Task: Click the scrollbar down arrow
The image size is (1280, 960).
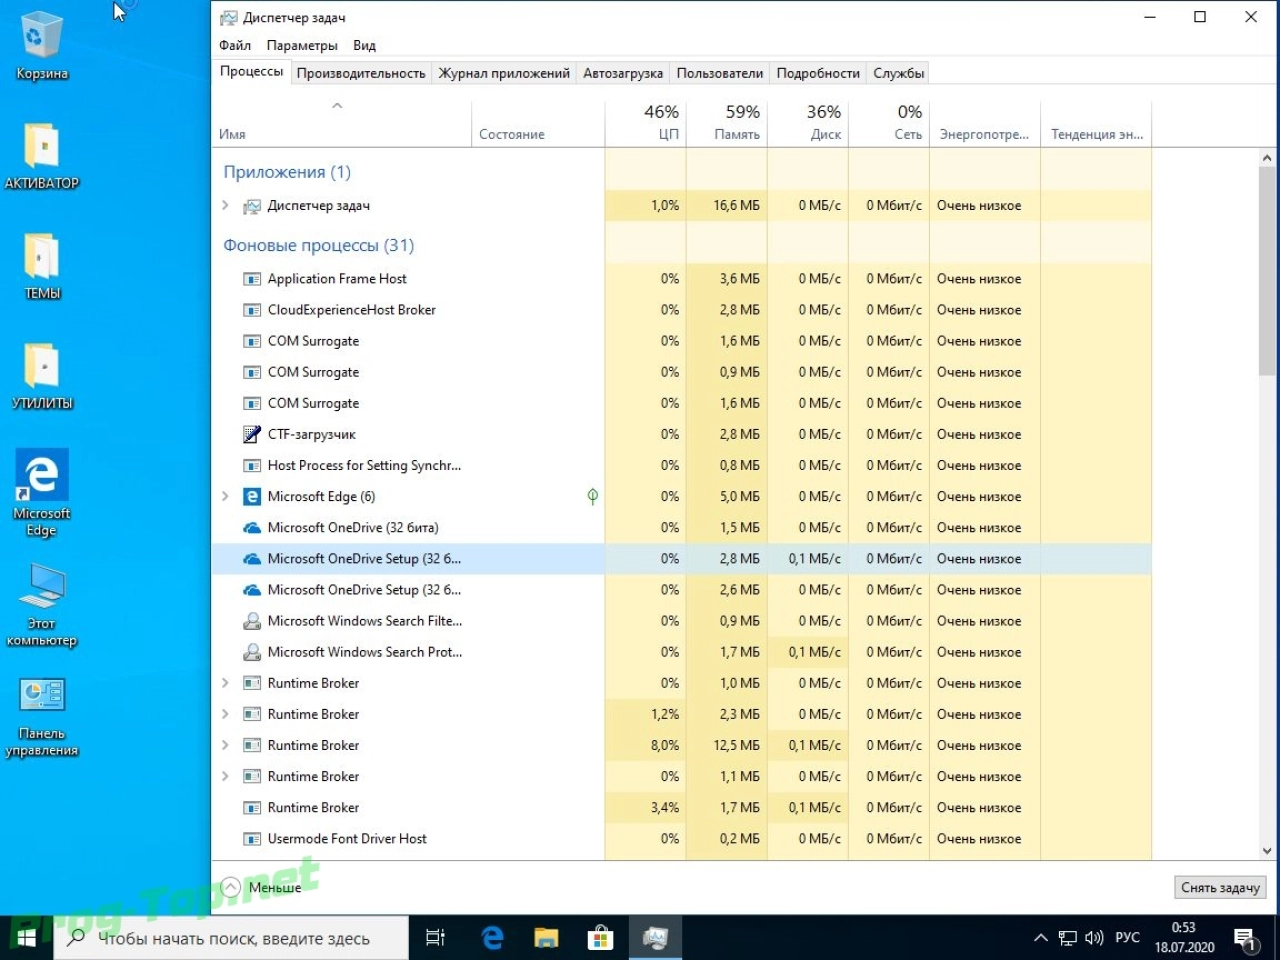Action: pos(1267,851)
